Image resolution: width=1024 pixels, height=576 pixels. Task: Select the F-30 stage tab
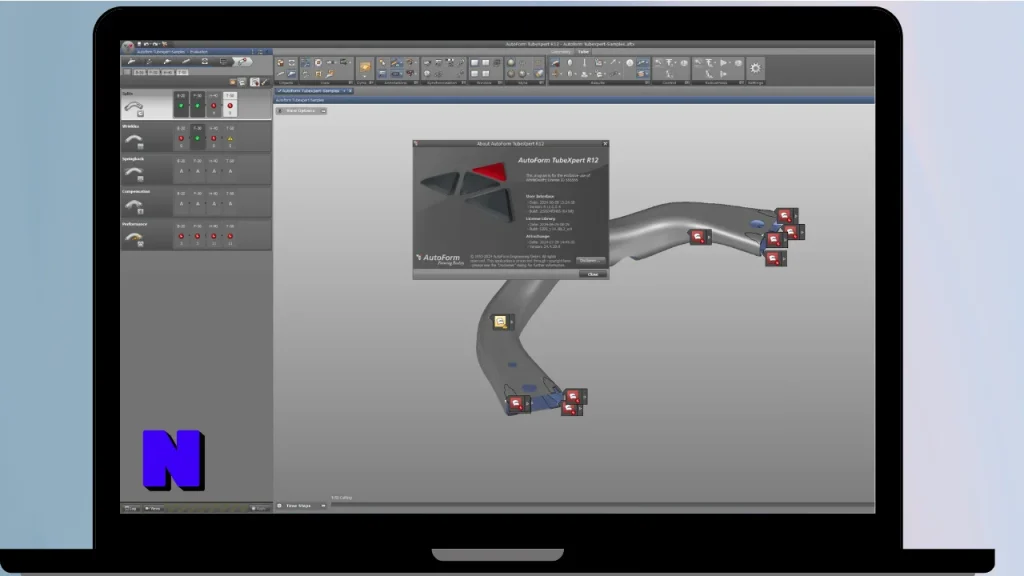[154, 72]
